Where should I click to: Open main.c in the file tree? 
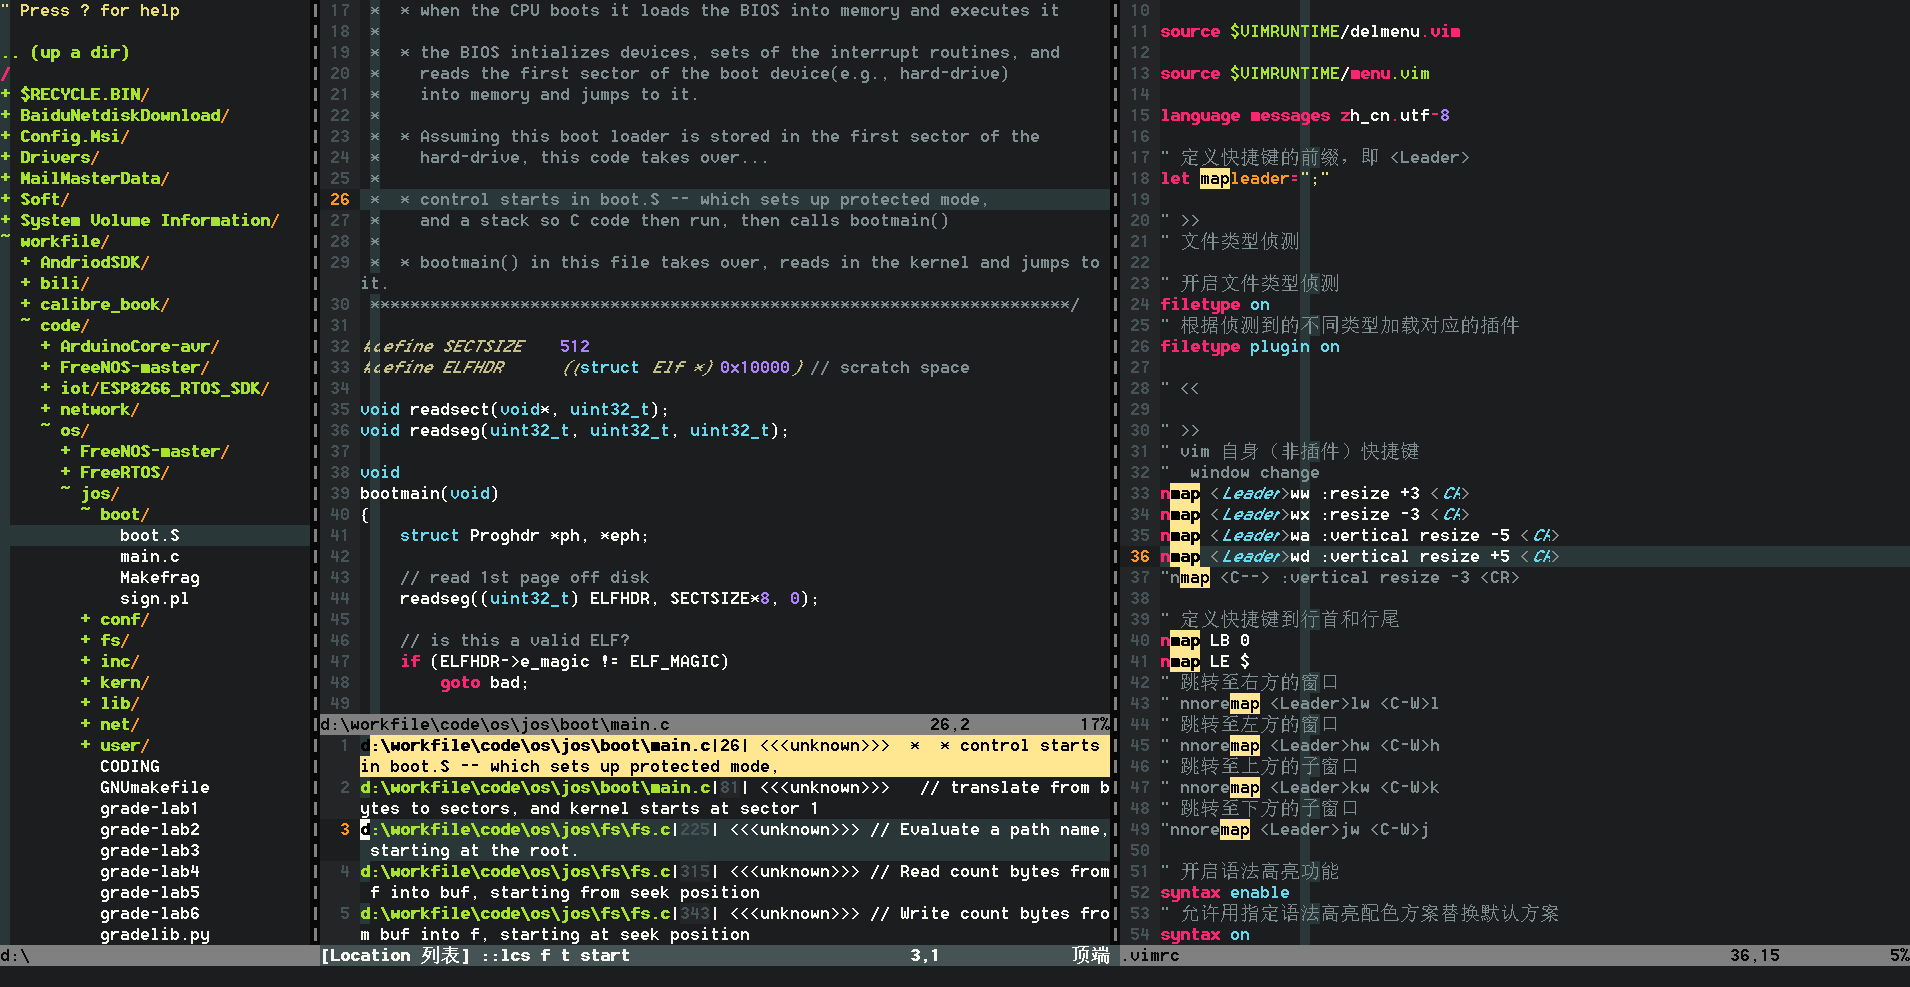(149, 556)
